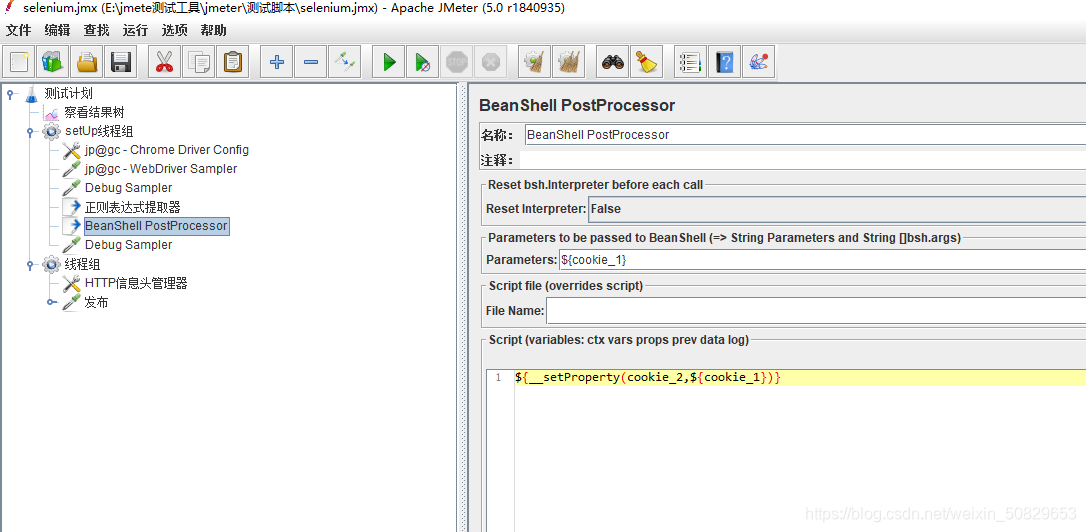Click the Expand All plus icon
Viewport: 1086px width, 532px height.
[x=276, y=63]
